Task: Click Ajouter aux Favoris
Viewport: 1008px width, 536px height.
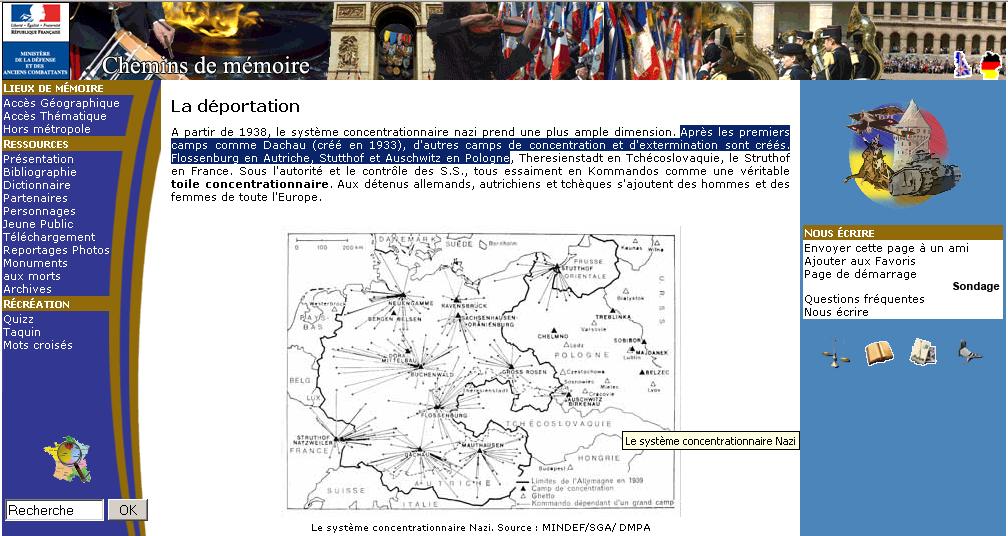Action: [x=860, y=261]
